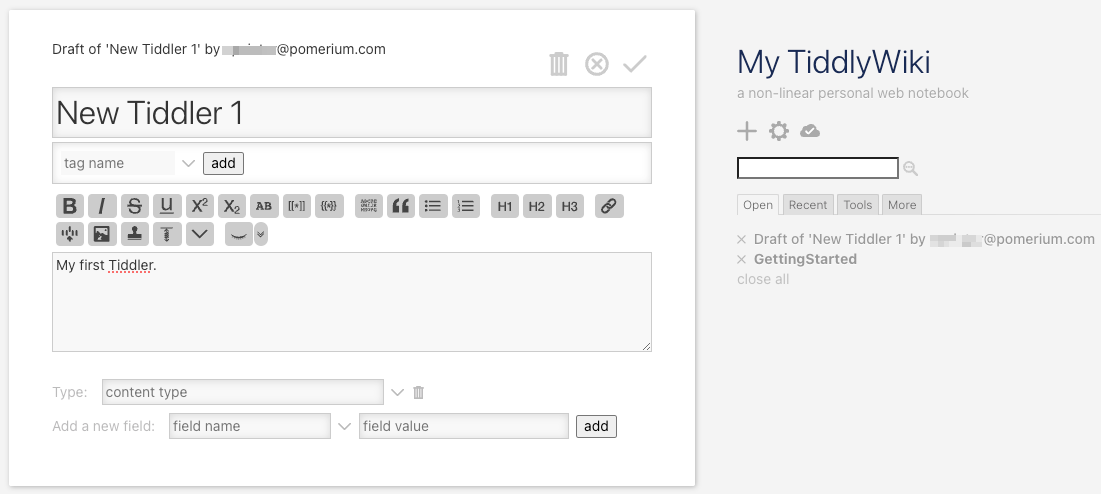Open the tag name dropdown arrow

coord(187,163)
